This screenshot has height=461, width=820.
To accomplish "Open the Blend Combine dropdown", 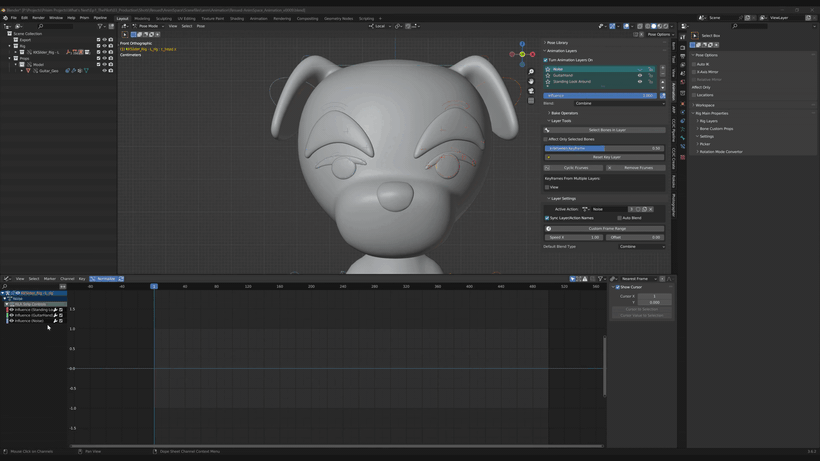I will [x=618, y=103].
